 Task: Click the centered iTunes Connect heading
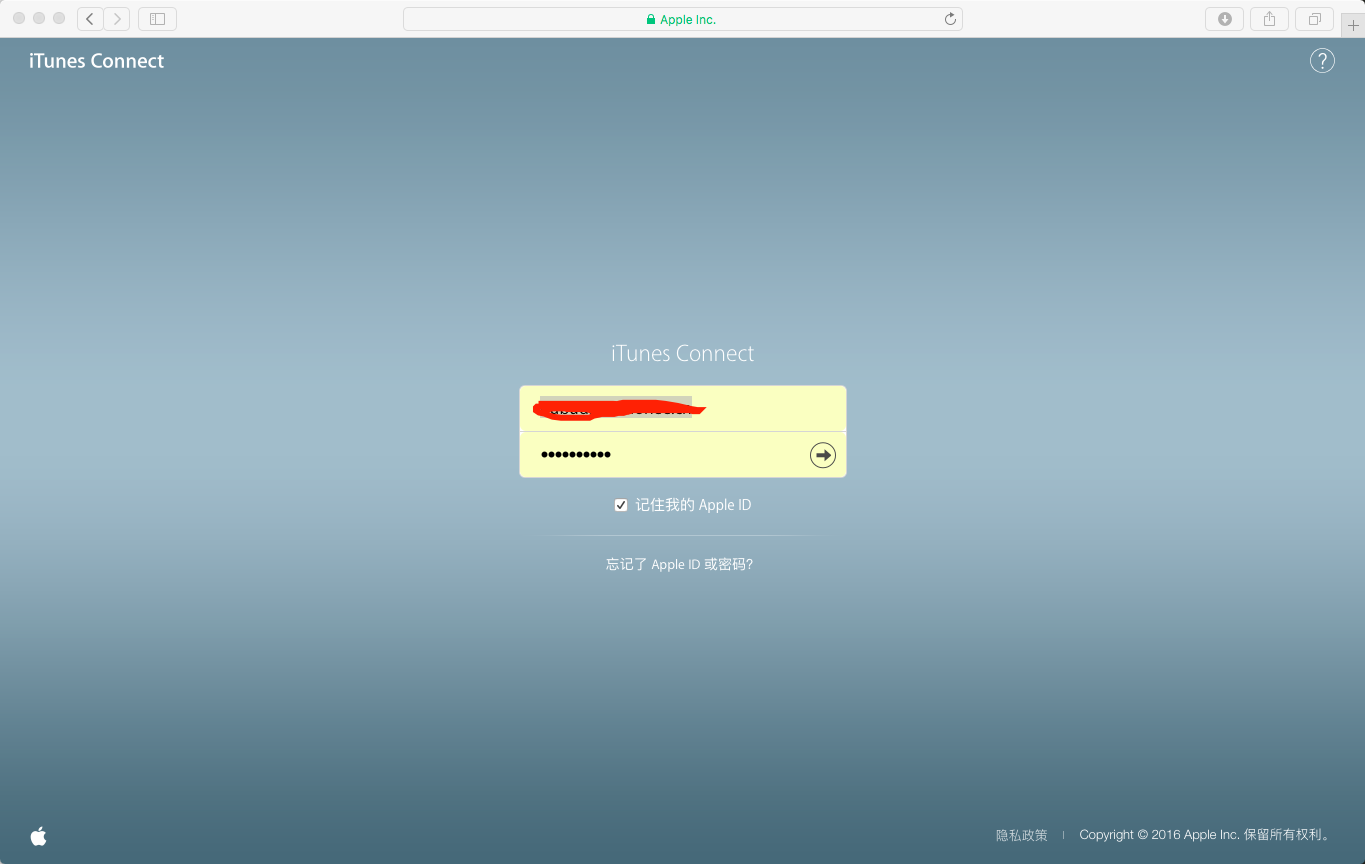coord(683,353)
